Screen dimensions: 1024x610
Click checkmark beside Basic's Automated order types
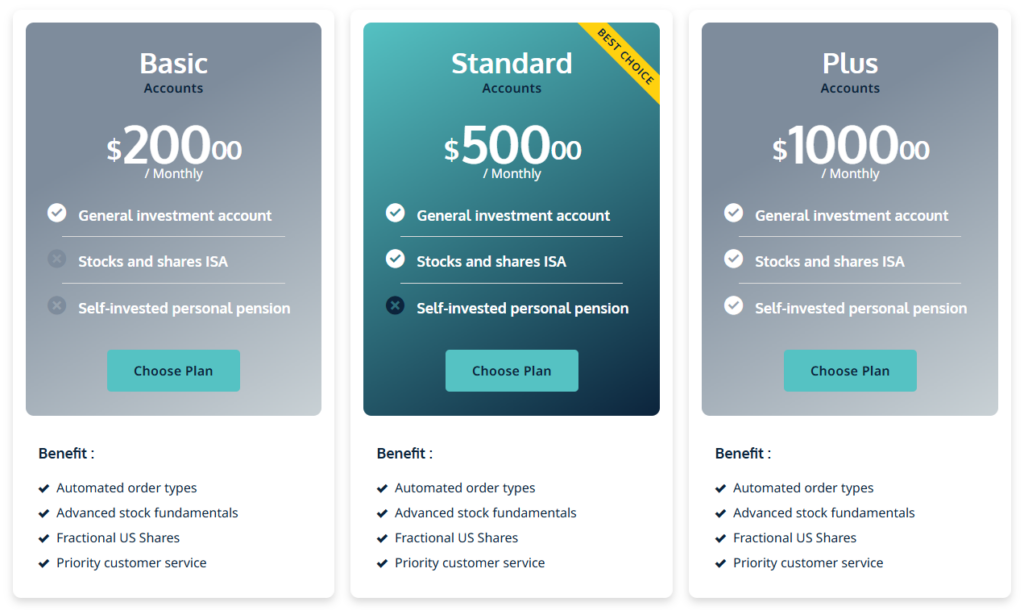pos(44,489)
